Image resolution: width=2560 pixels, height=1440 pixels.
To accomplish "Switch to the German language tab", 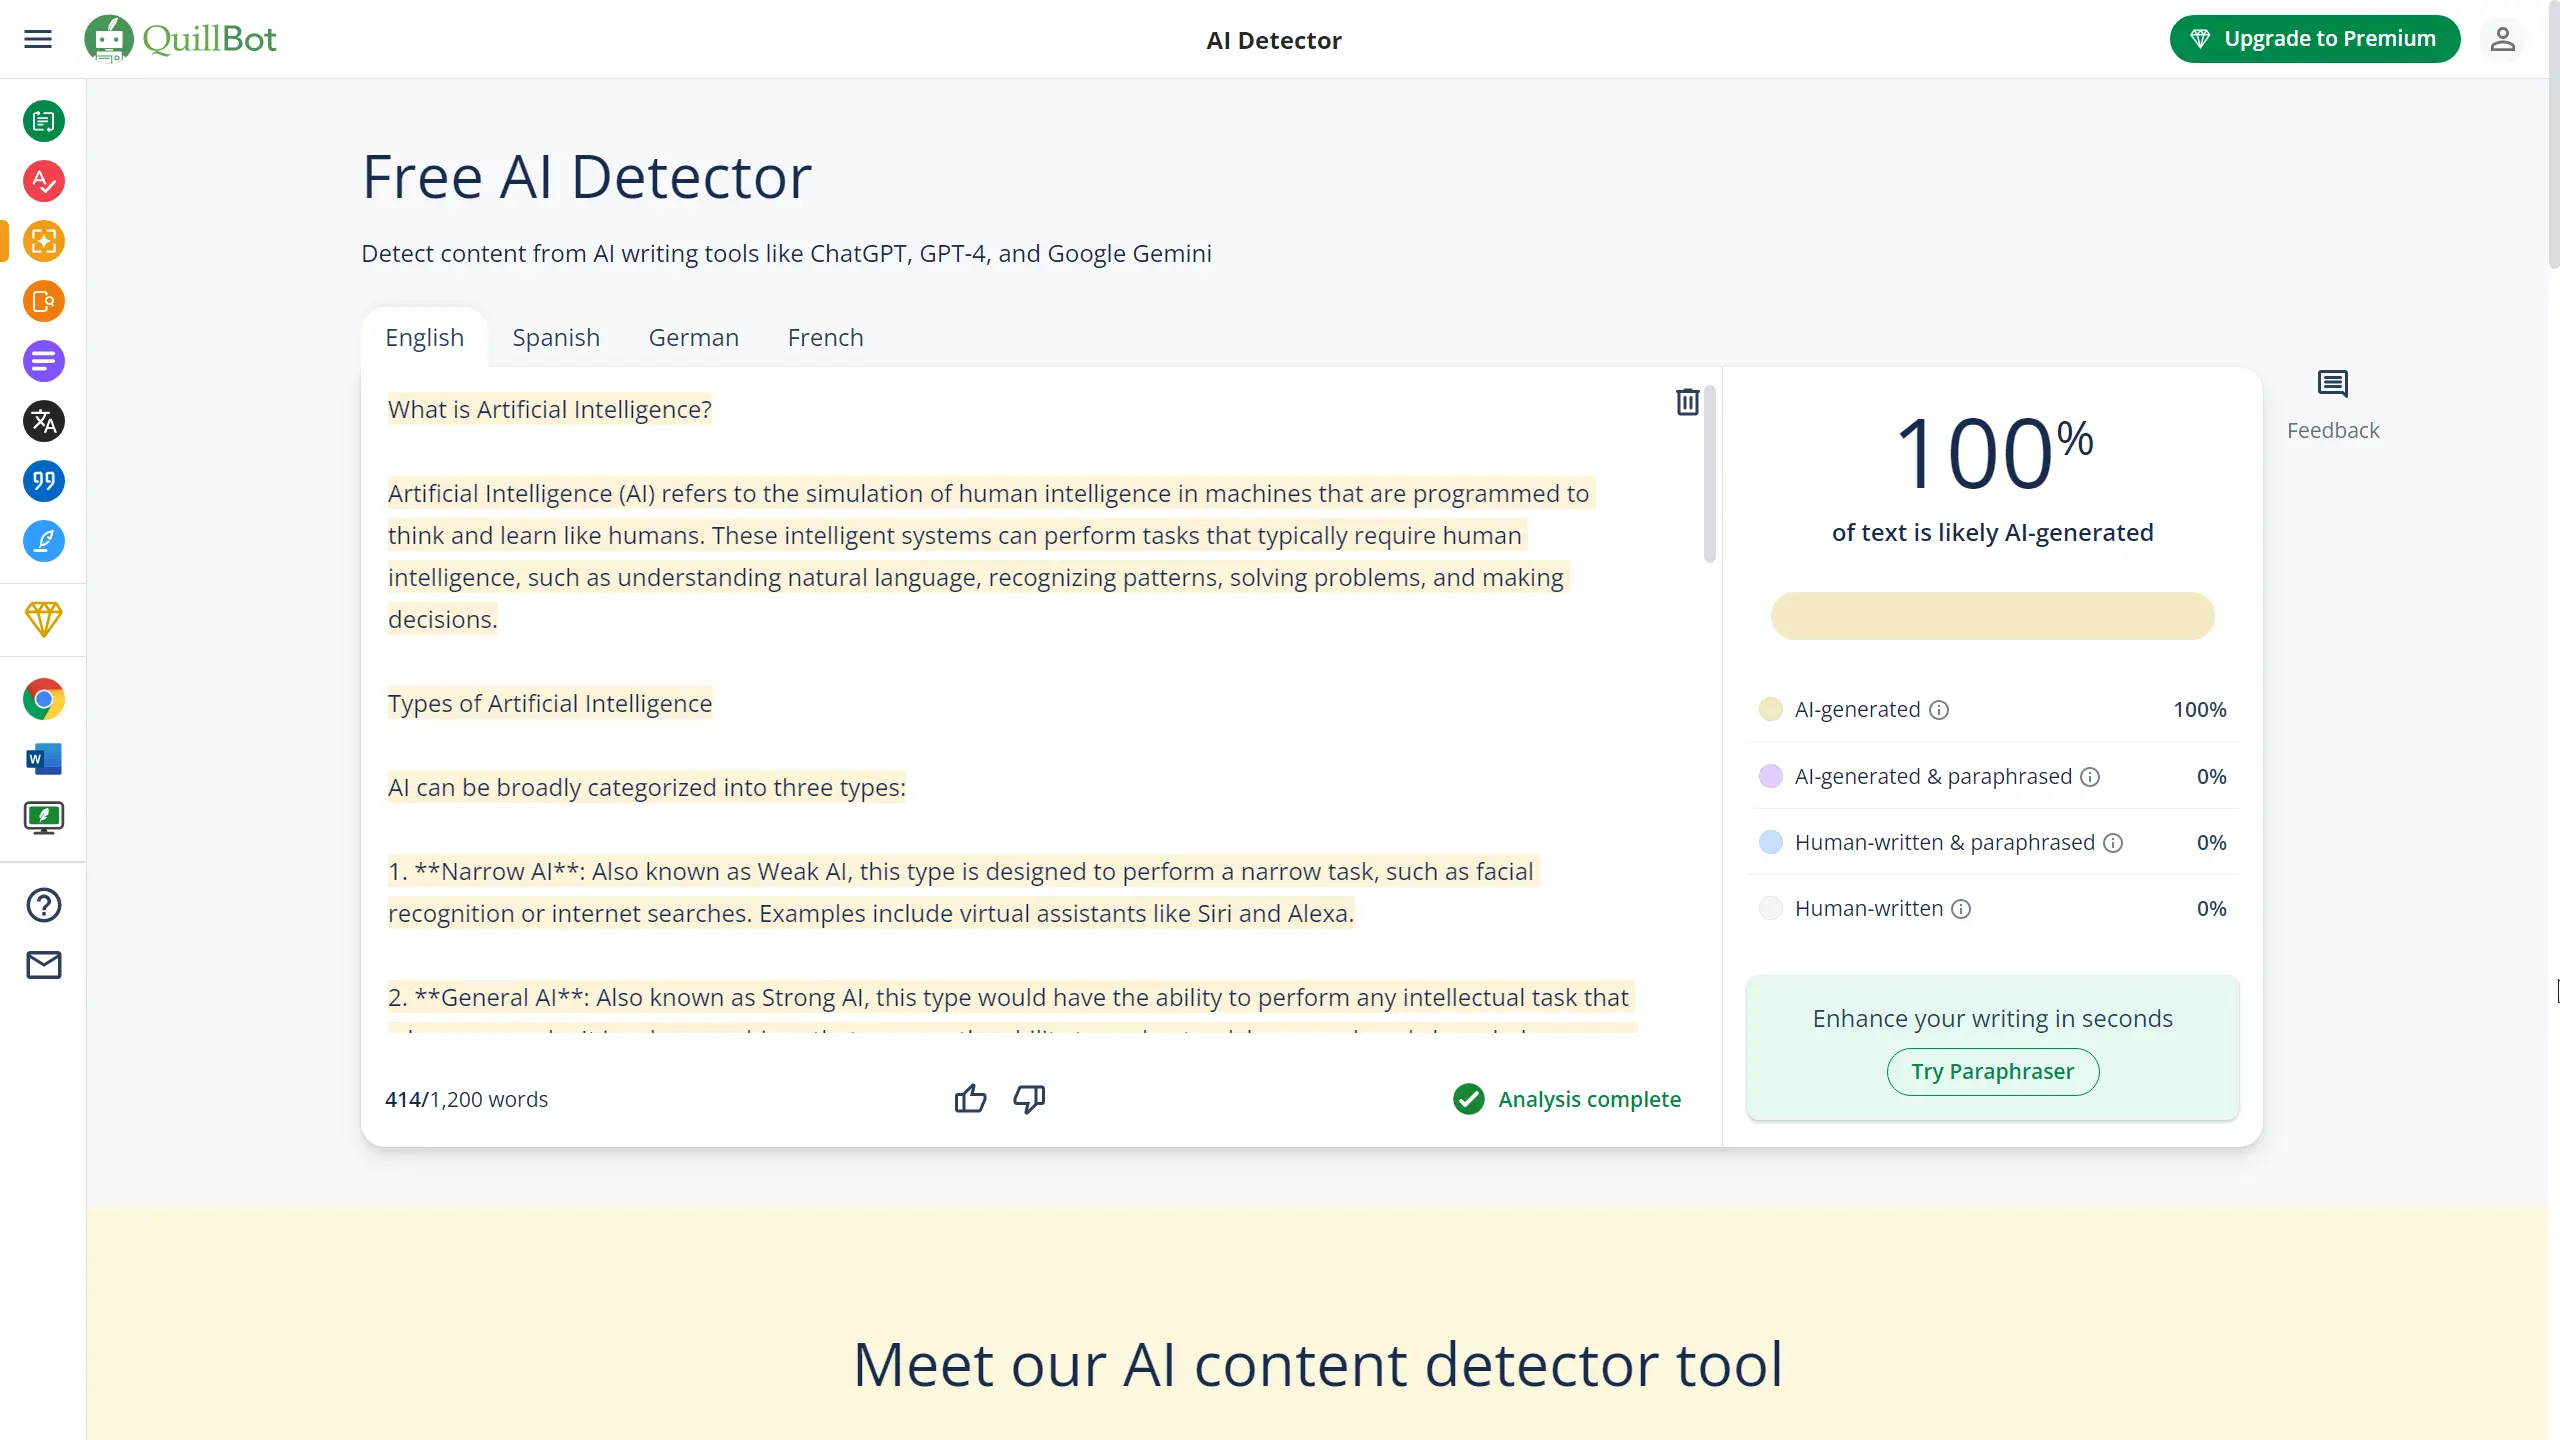I will click(x=693, y=337).
